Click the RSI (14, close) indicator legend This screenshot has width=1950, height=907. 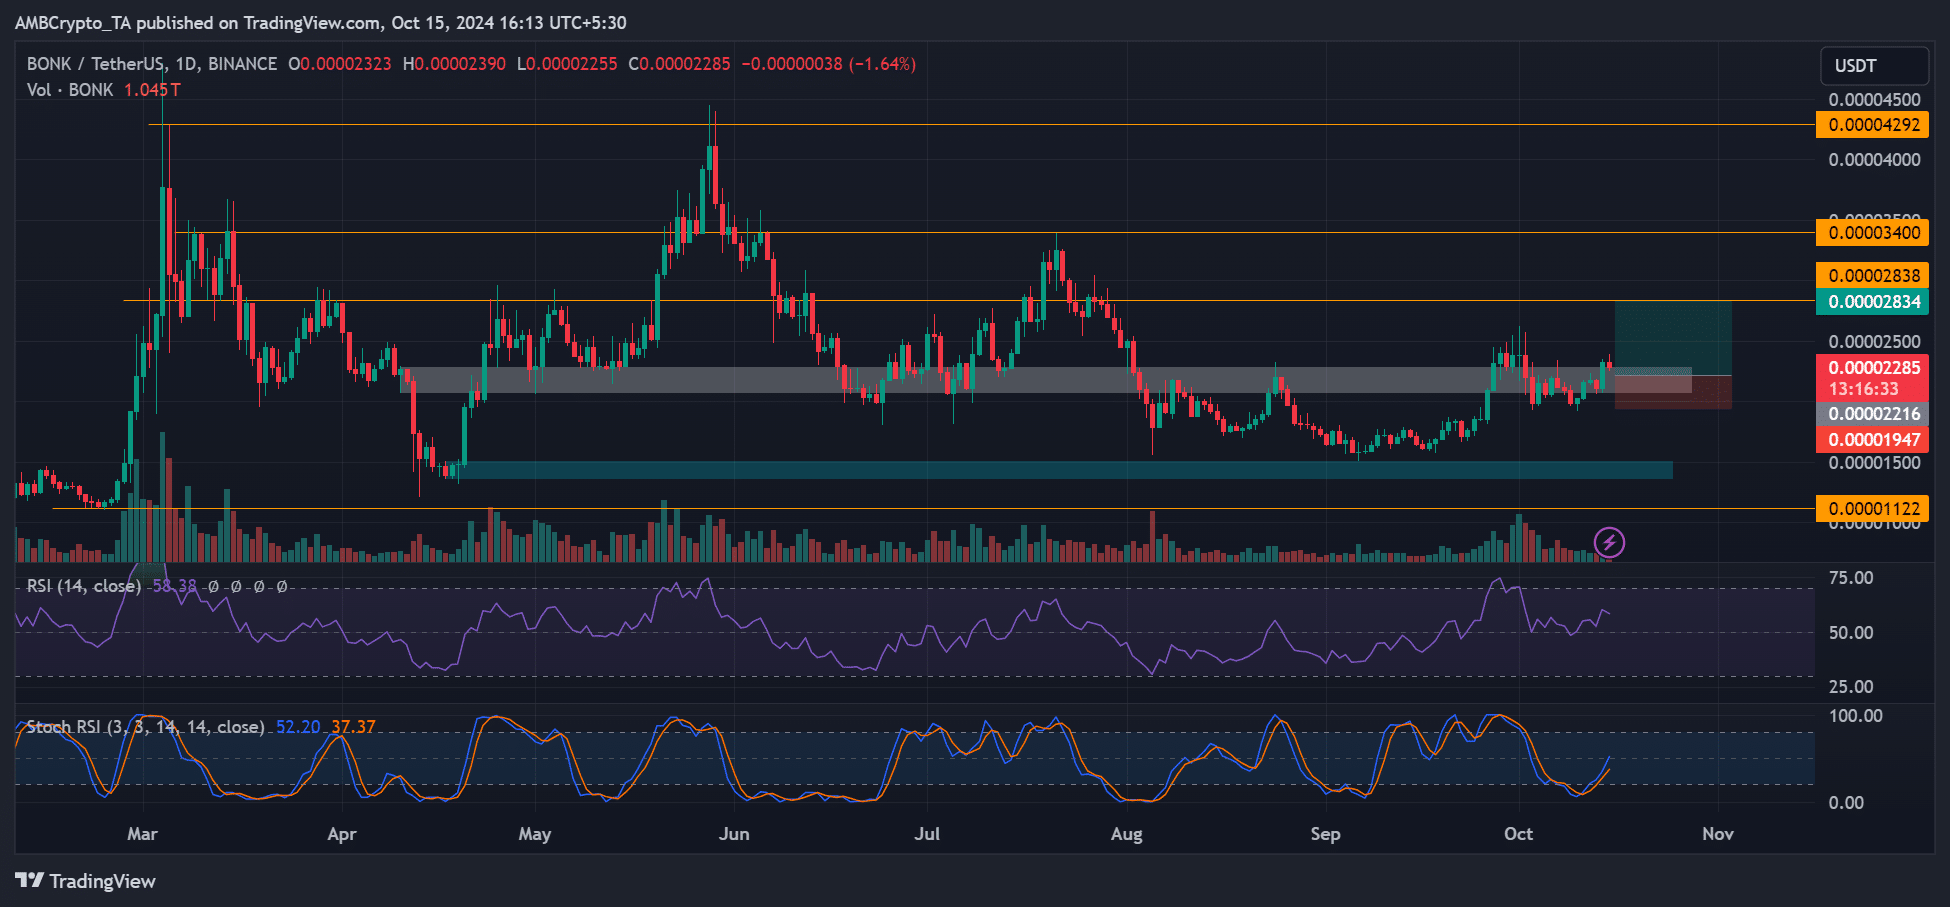click(x=84, y=586)
